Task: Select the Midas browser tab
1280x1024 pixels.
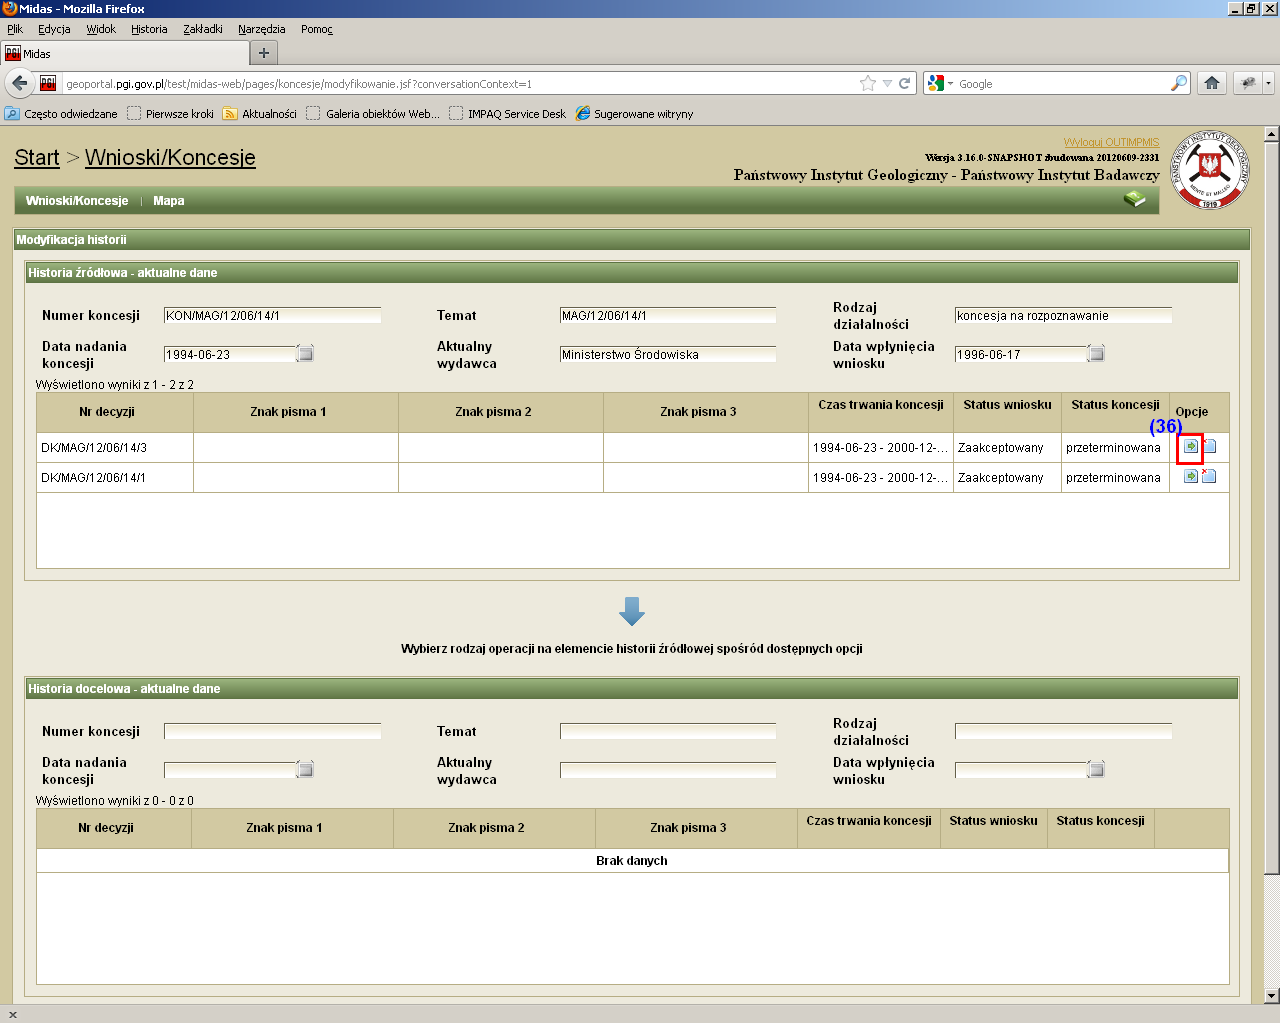Action: click(x=124, y=53)
